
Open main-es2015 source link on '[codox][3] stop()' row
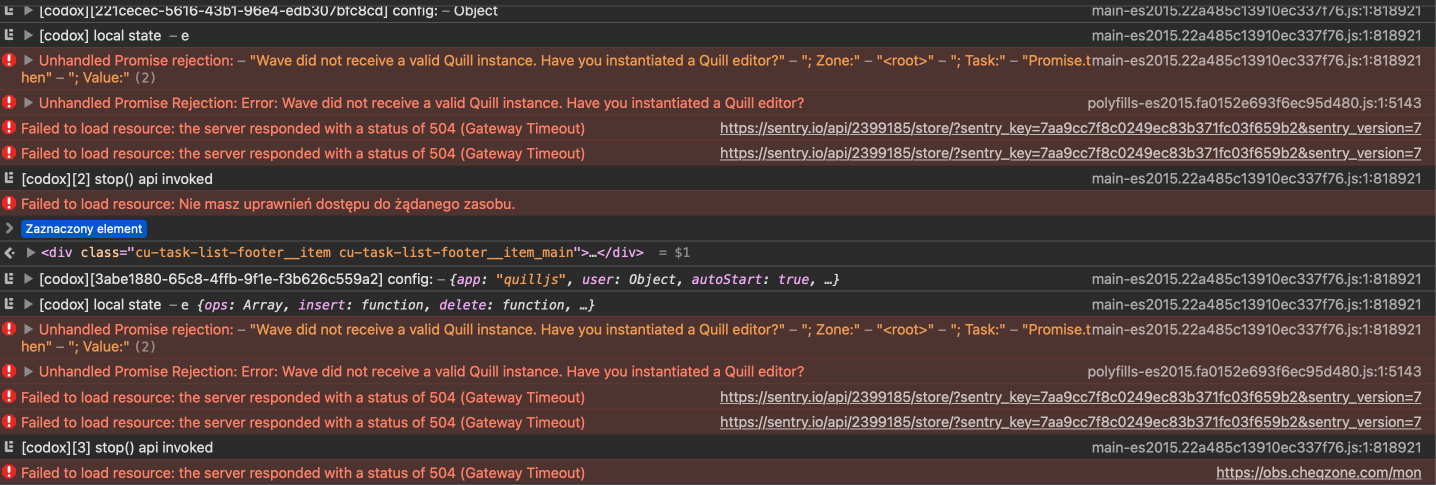click(x=1256, y=448)
